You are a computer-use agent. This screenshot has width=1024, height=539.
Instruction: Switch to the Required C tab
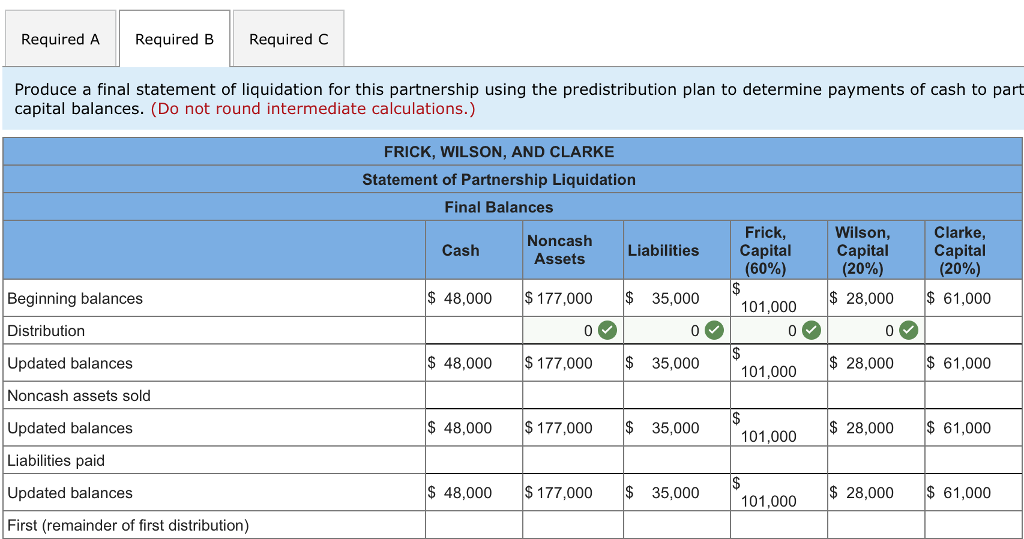[289, 39]
